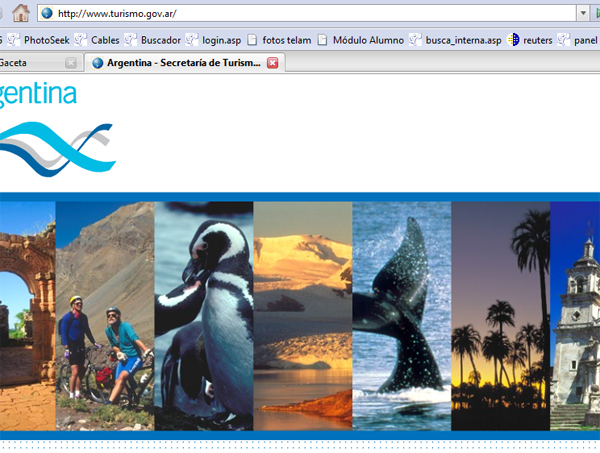Close the Argentina Secretaría de Turismo tab
The height and width of the screenshot is (453, 600).
coord(273,62)
